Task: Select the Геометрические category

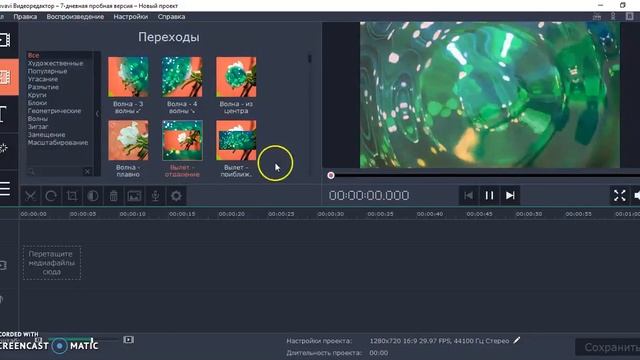Action: pyautogui.click(x=54, y=111)
